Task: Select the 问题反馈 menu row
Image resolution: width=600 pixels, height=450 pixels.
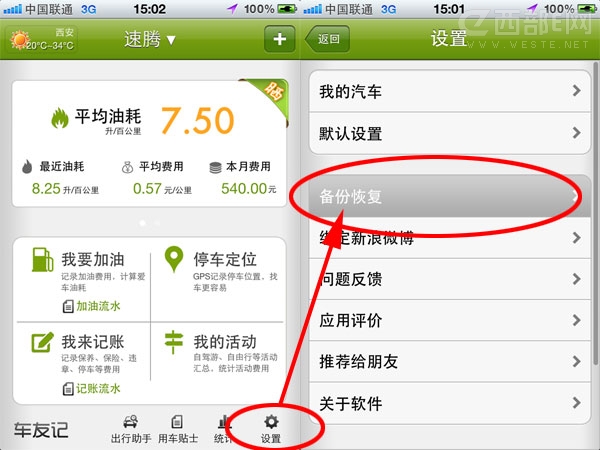Action: pos(450,279)
